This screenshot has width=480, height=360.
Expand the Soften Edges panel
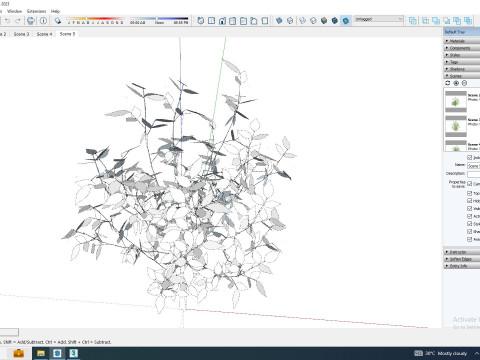(462, 259)
